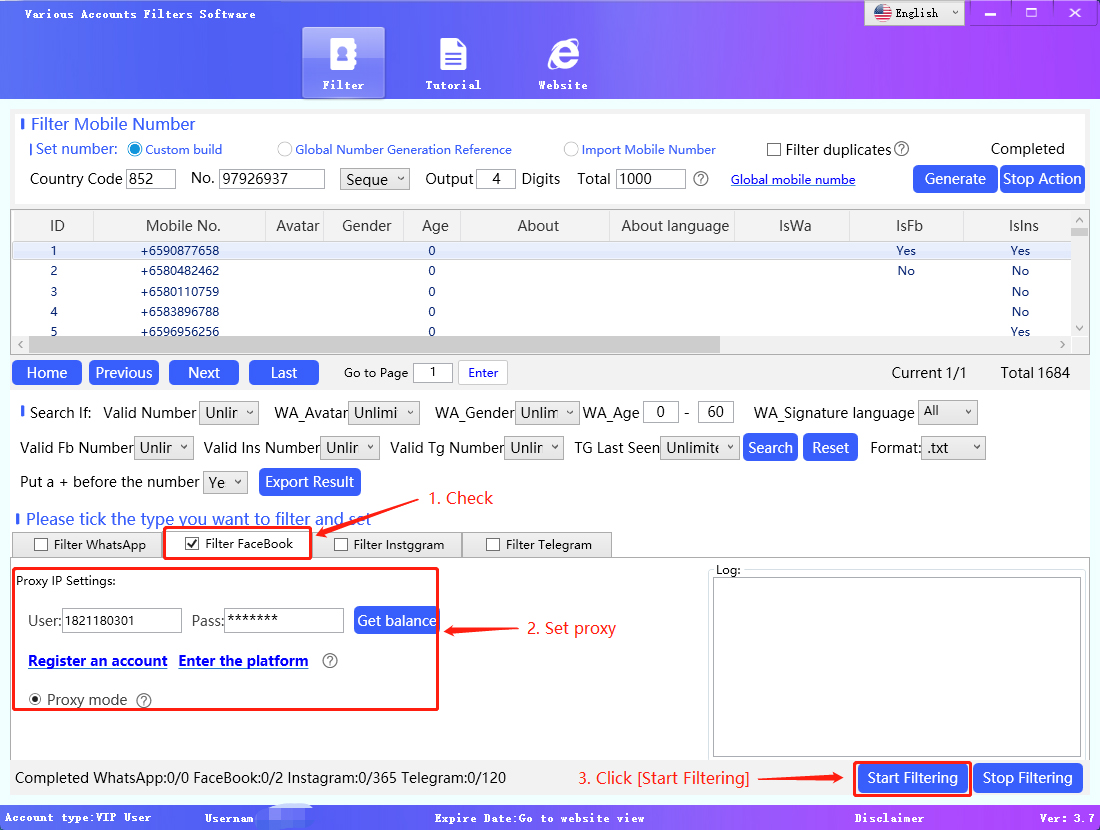Select Global Number Generation Reference option

click(x=284, y=149)
